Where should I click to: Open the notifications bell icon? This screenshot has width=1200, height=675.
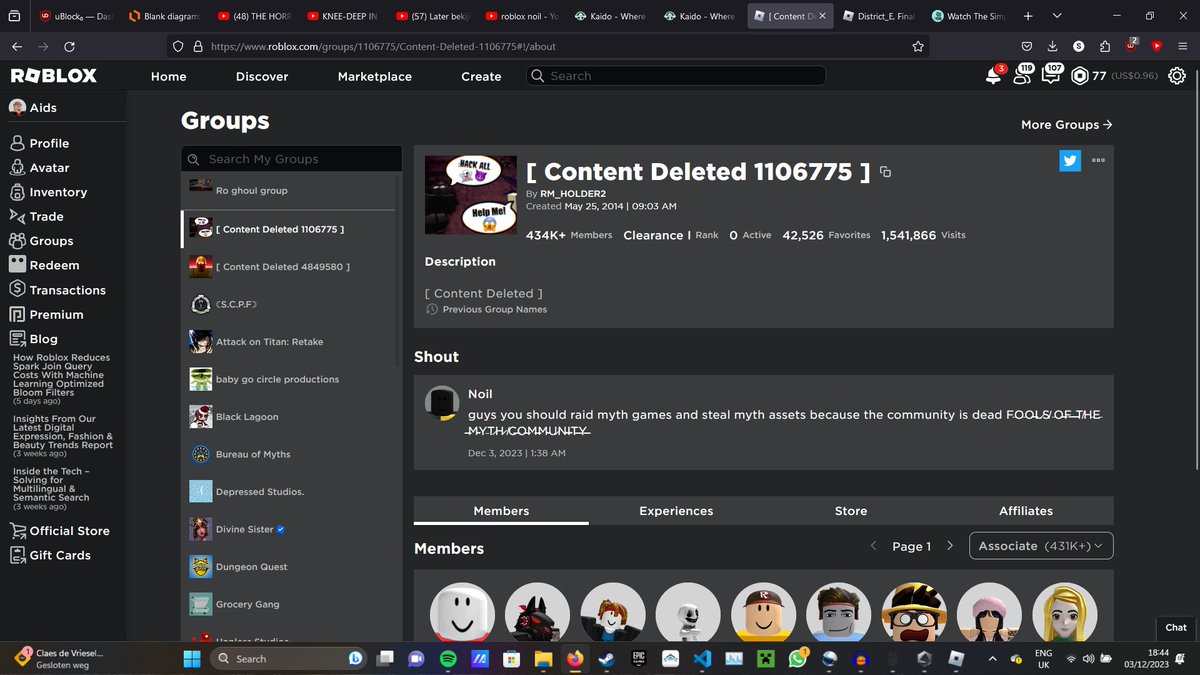coord(994,76)
